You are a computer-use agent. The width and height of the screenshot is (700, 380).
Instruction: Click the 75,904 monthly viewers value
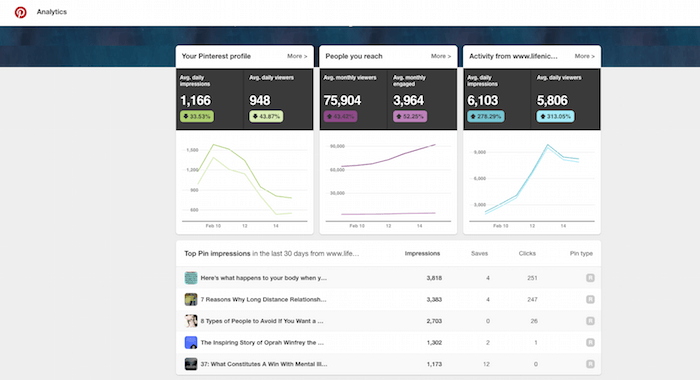342,100
